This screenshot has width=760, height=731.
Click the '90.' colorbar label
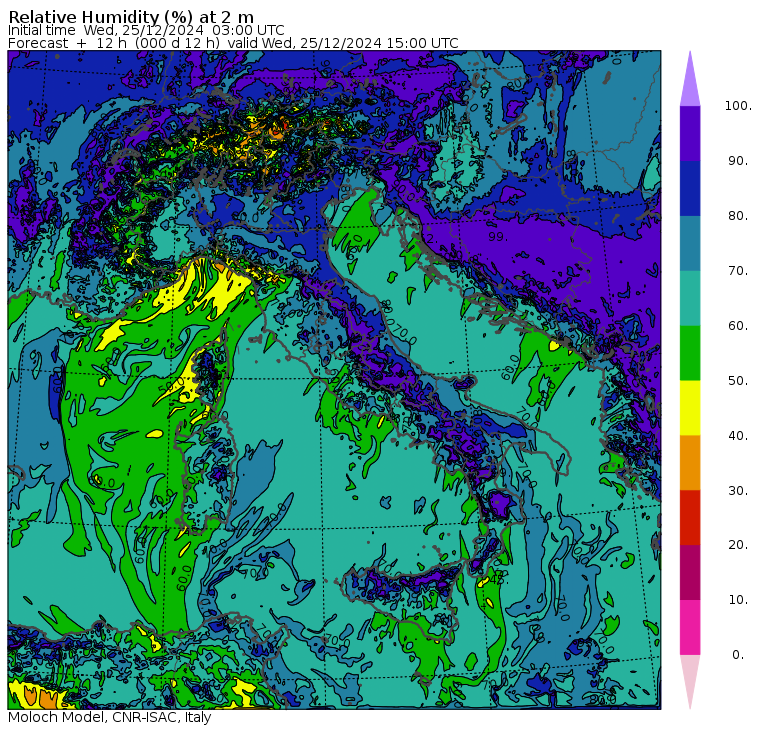click(738, 161)
